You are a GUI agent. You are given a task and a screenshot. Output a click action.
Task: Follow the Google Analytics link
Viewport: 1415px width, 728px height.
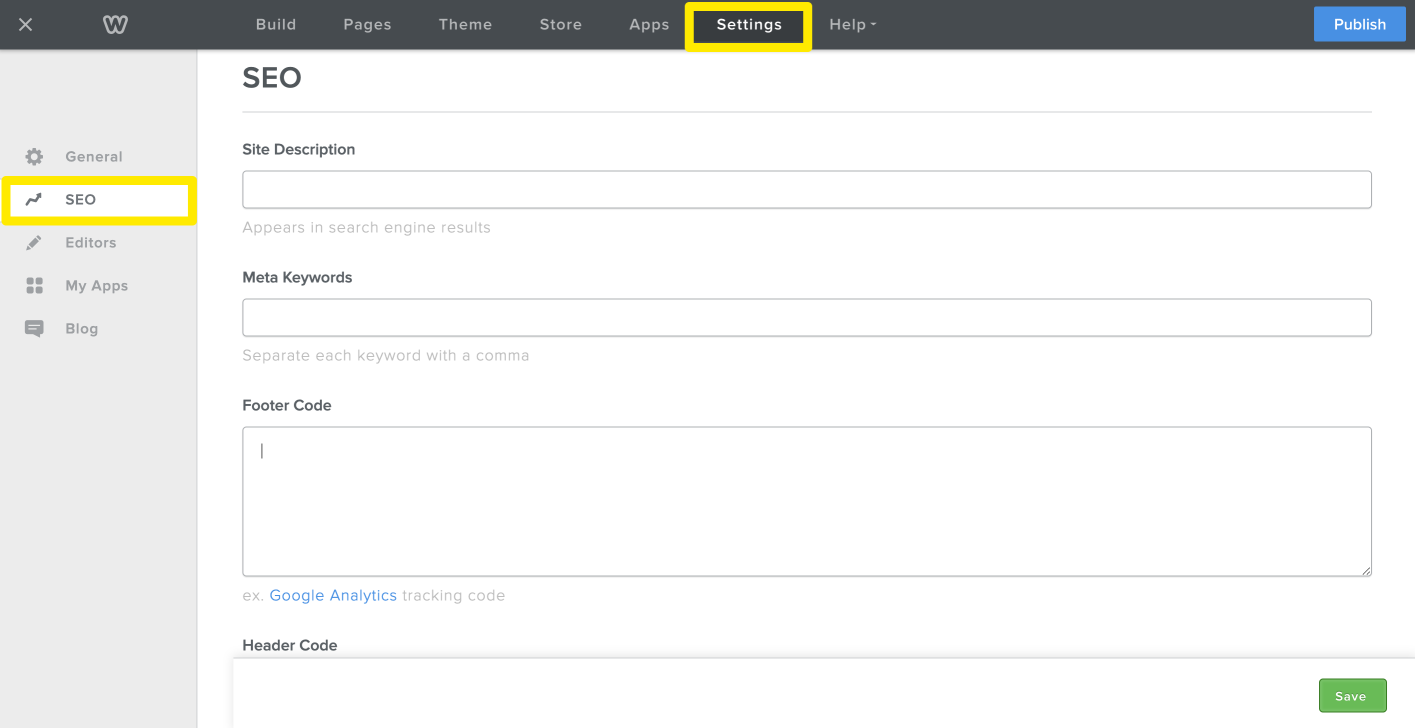333,596
